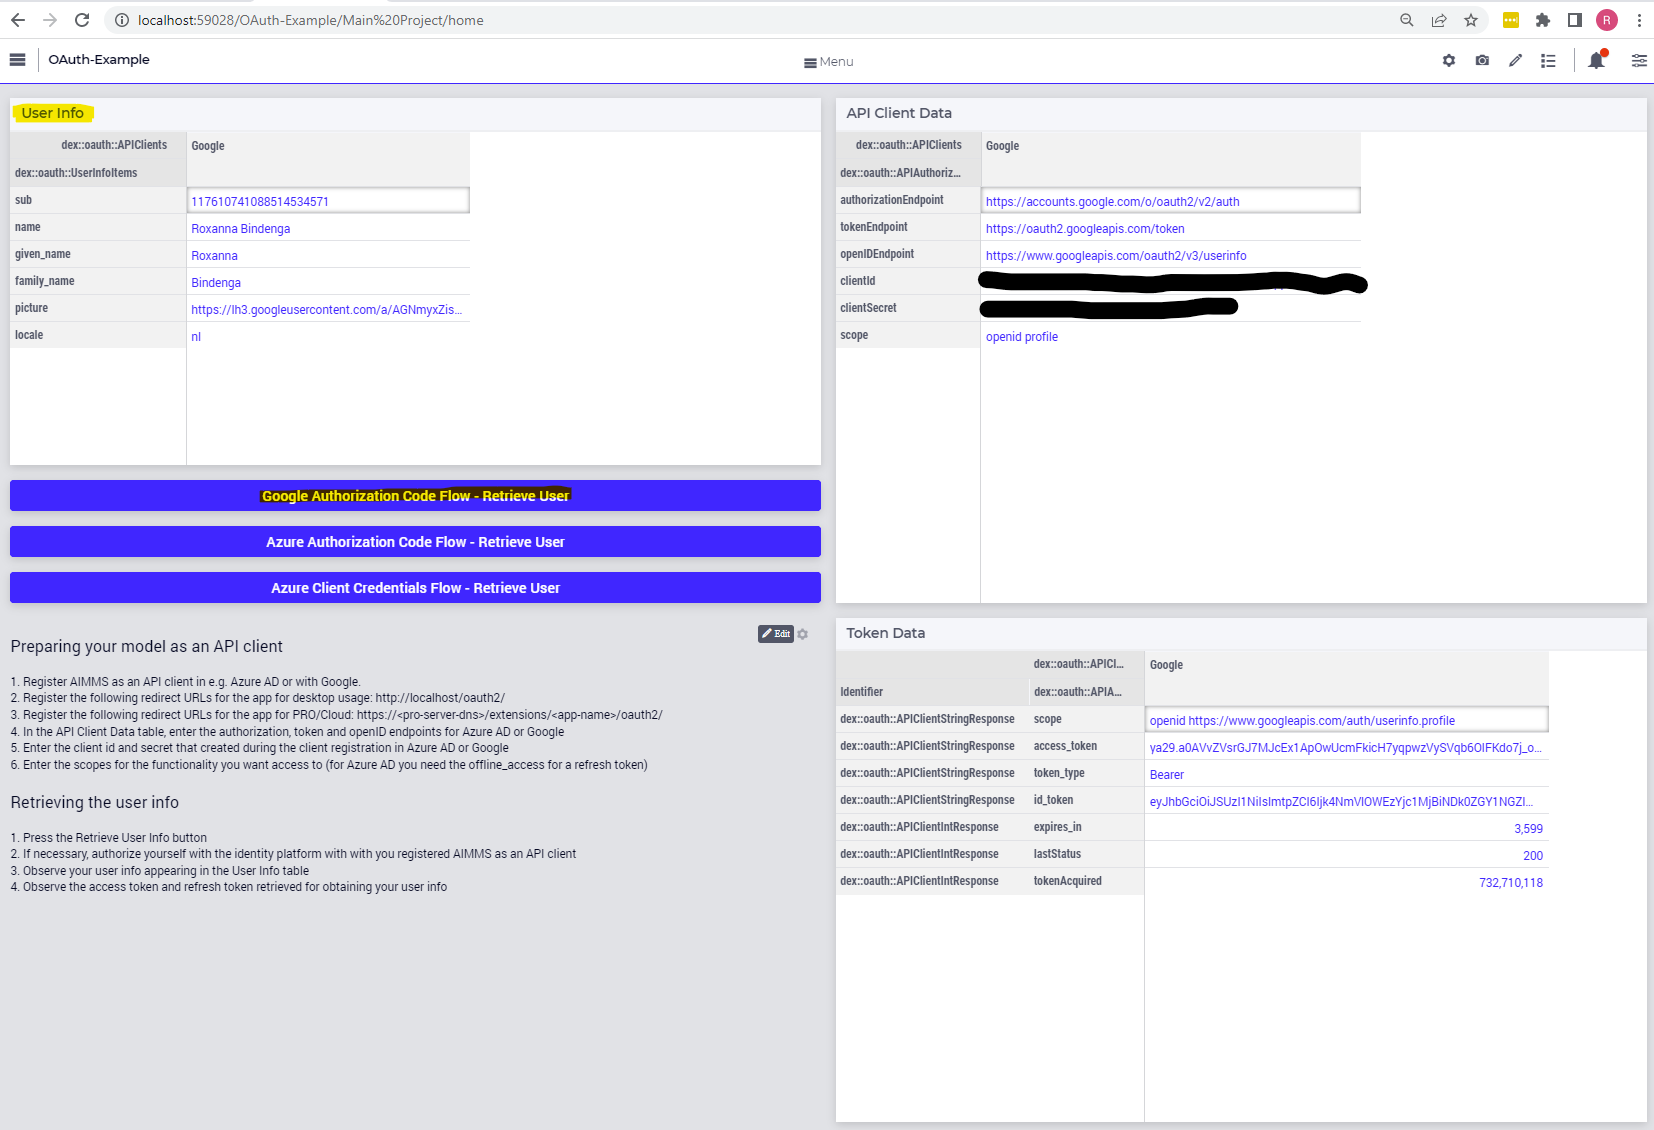Open the application settings gear
Image resolution: width=1654 pixels, height=1130 pixels.
click(x=1449, y=61)
